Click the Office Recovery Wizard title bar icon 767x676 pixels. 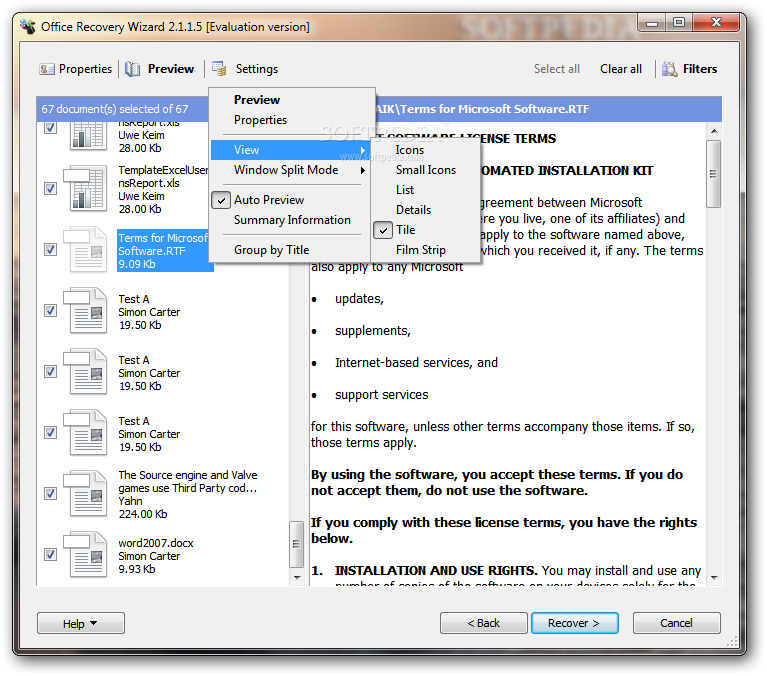click(28, 26)
